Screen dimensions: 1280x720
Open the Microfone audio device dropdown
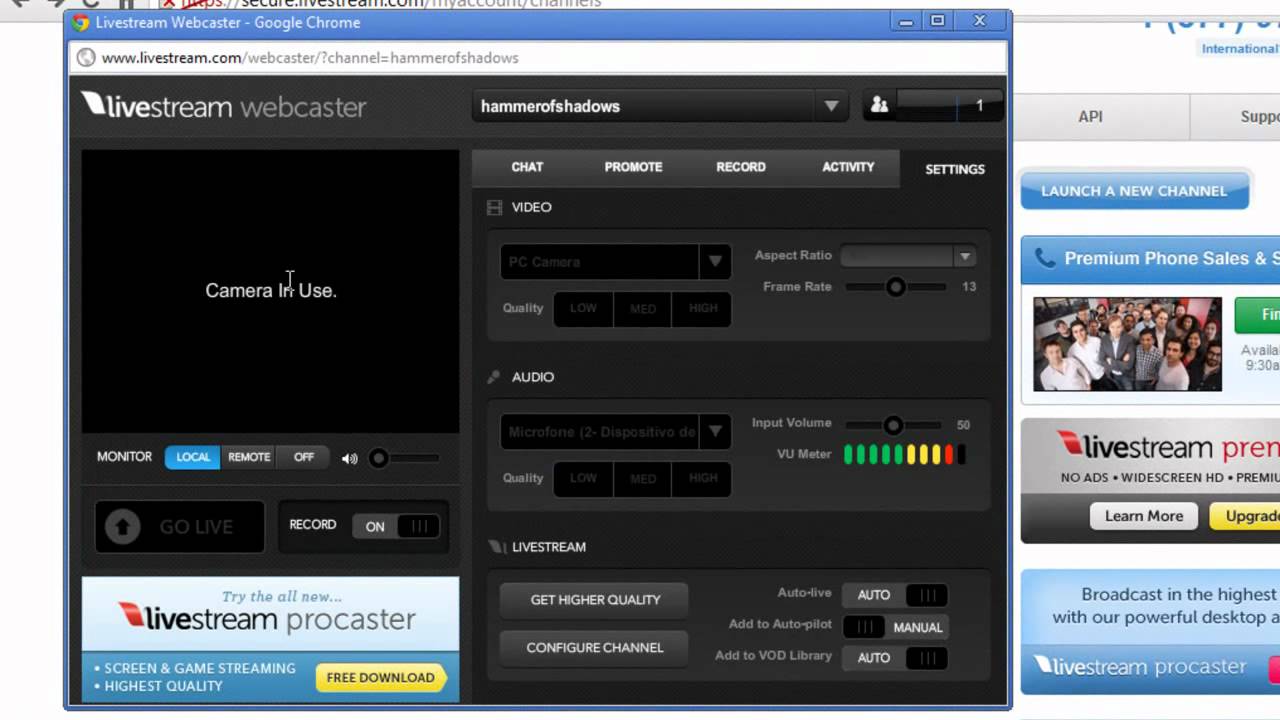click(x=615, y=432)
